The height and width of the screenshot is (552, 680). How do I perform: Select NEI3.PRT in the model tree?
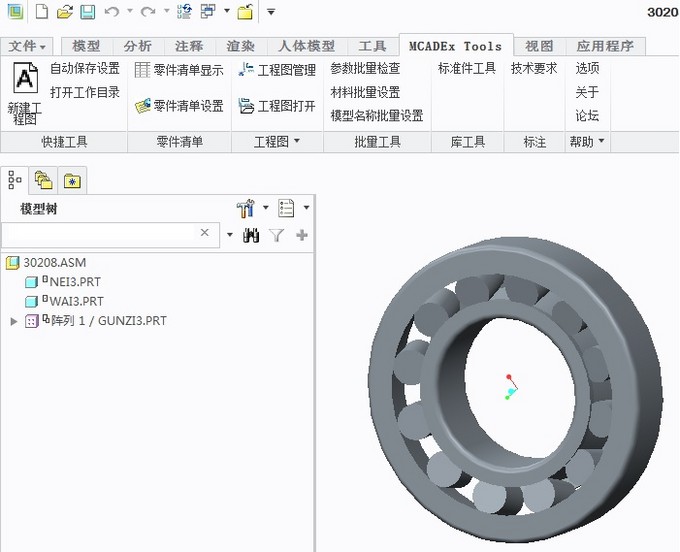75,282
